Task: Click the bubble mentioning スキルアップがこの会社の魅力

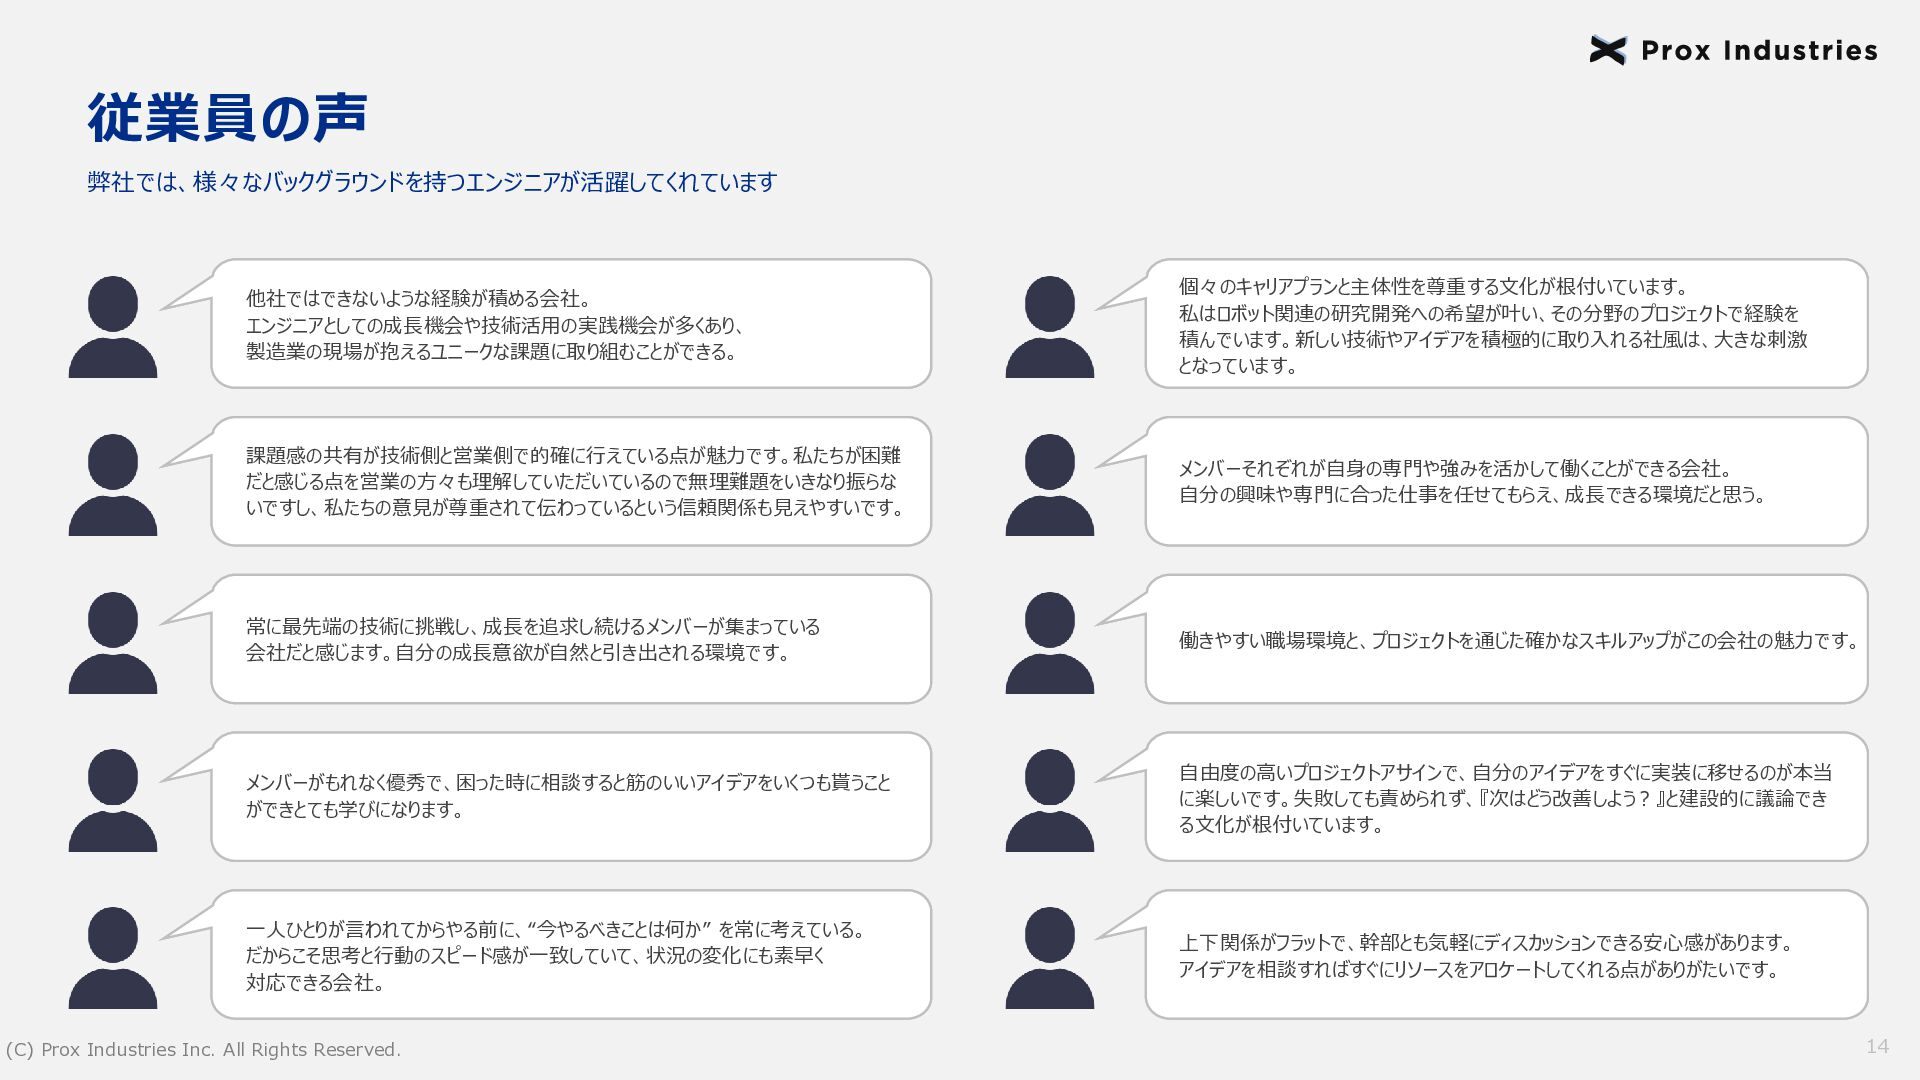Action: (1507, 639)
